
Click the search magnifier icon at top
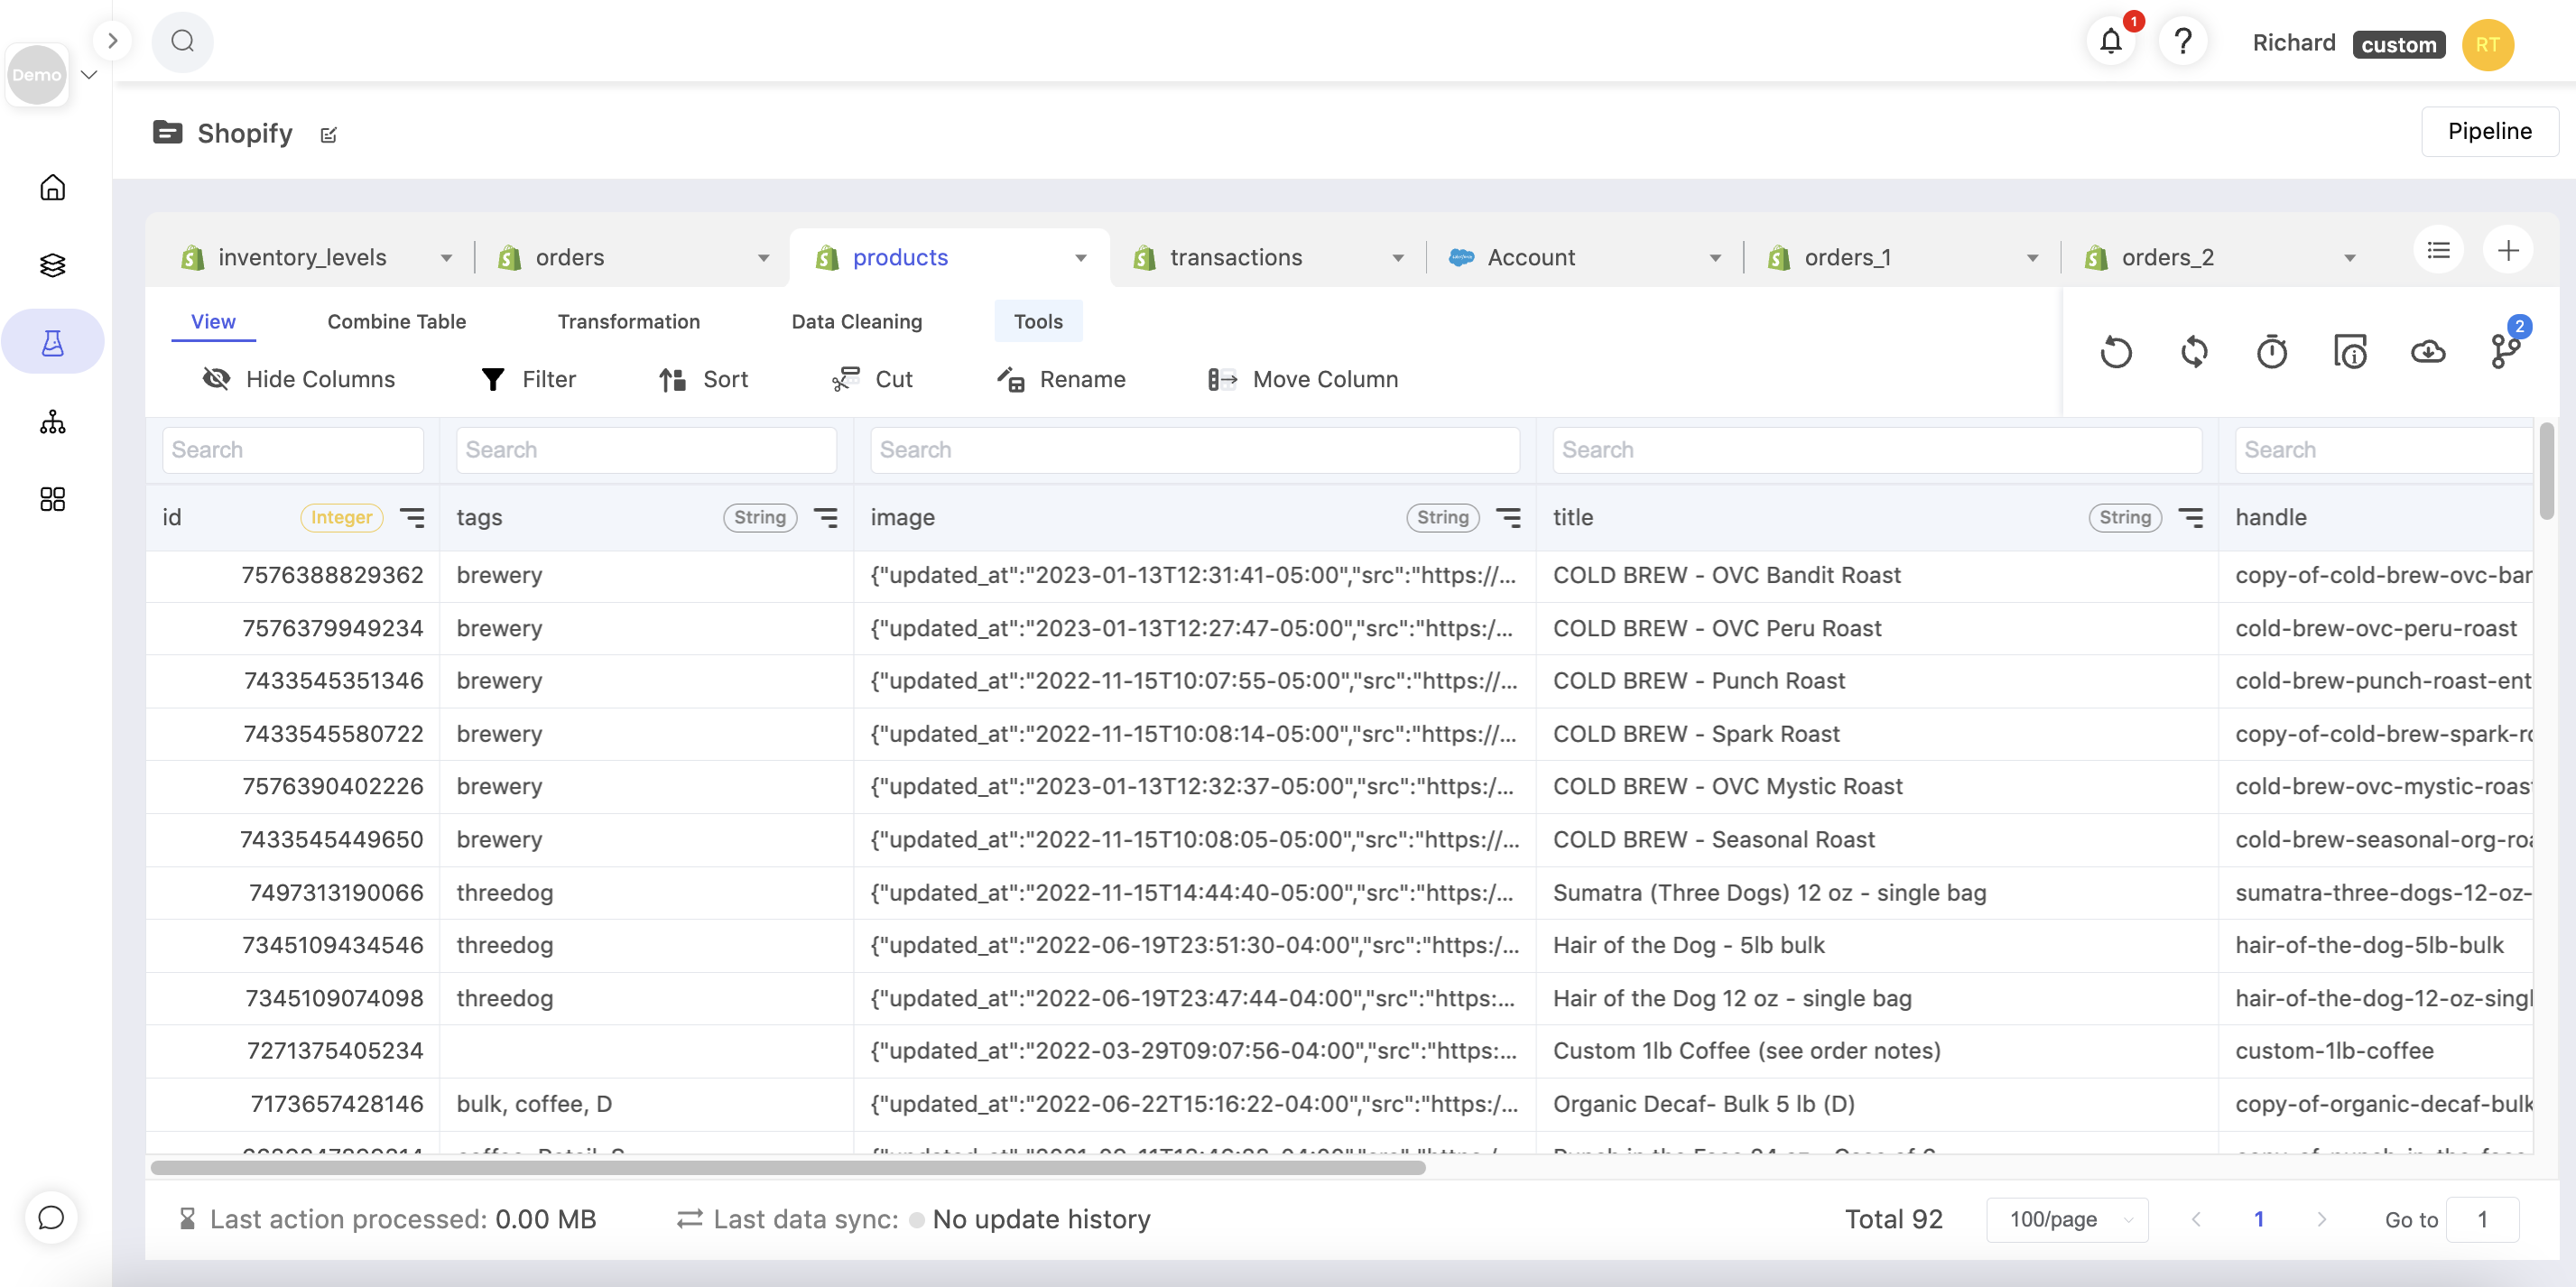[182, 42]
